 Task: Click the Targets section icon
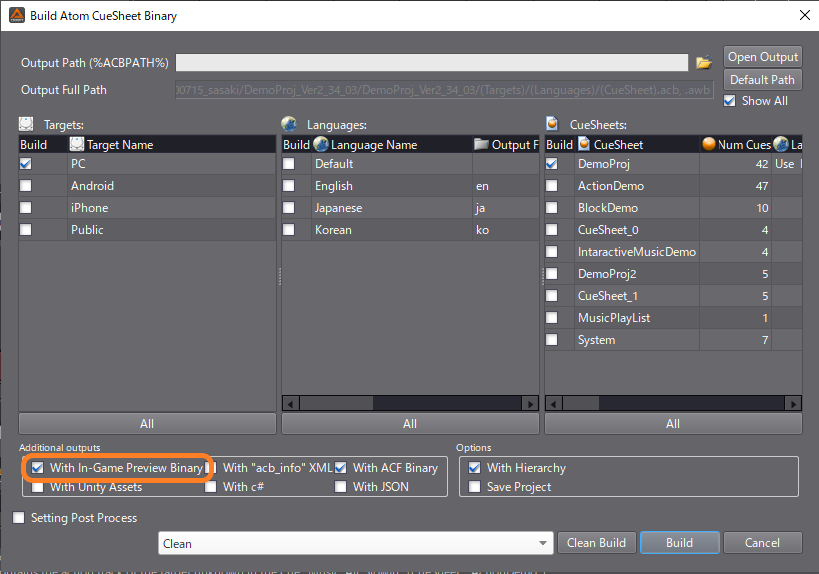[x=26, y=124]
